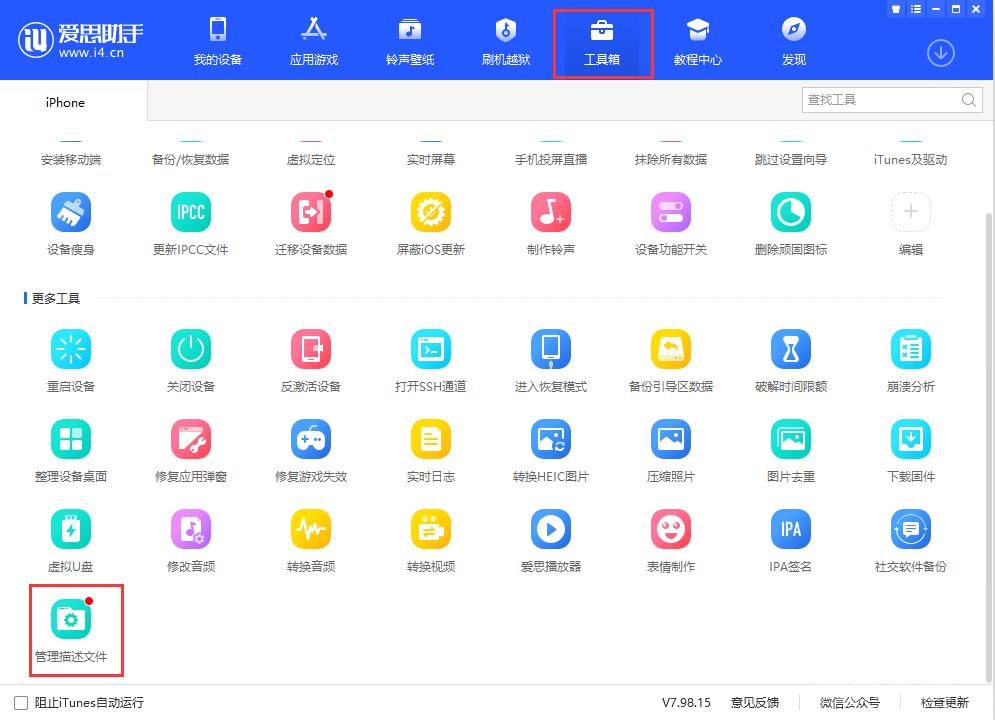Click the download arrow button top right

click(940, 53)
